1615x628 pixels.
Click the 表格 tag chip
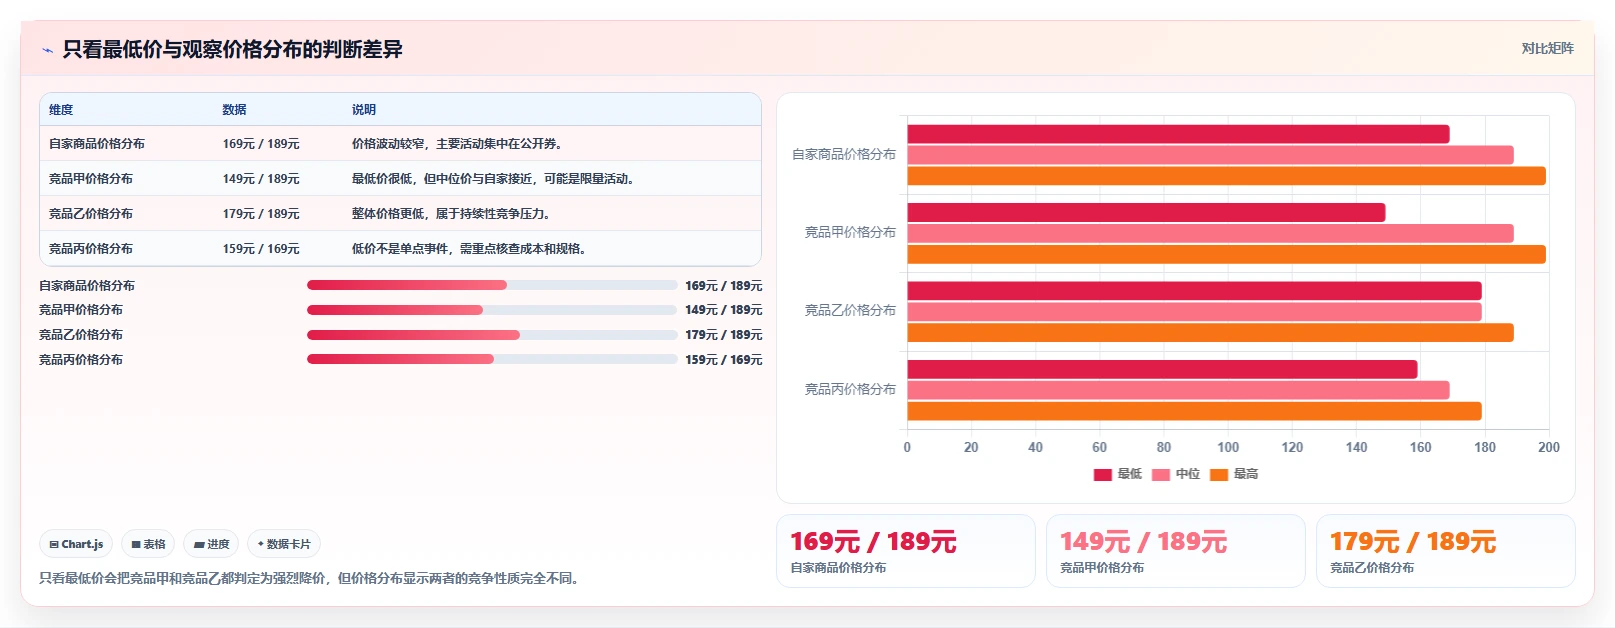point(148,544)
